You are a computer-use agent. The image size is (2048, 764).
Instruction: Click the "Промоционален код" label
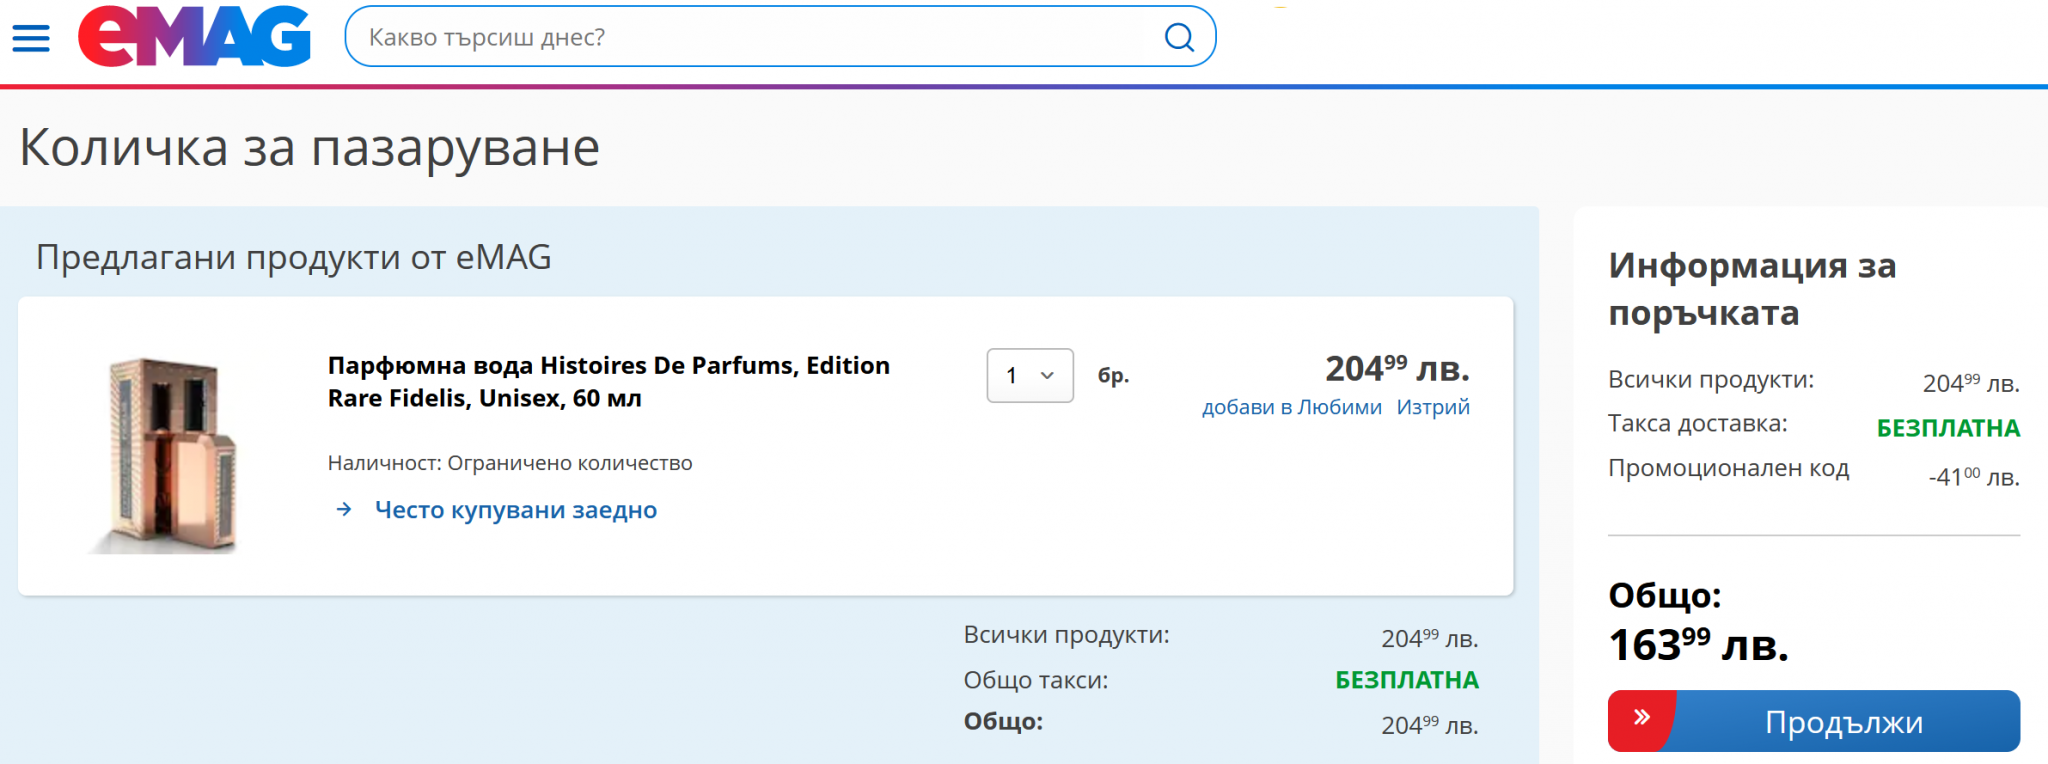click(1728, 468)
